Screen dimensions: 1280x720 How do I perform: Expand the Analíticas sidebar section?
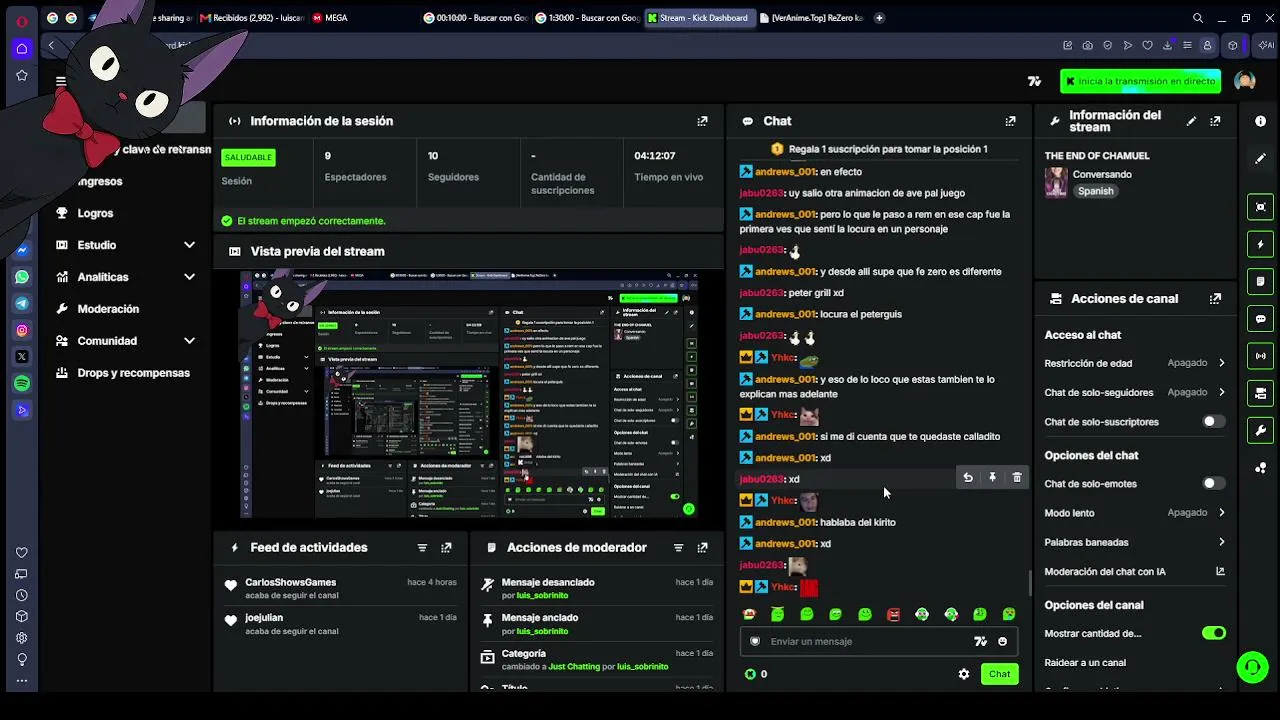[189, 277]
